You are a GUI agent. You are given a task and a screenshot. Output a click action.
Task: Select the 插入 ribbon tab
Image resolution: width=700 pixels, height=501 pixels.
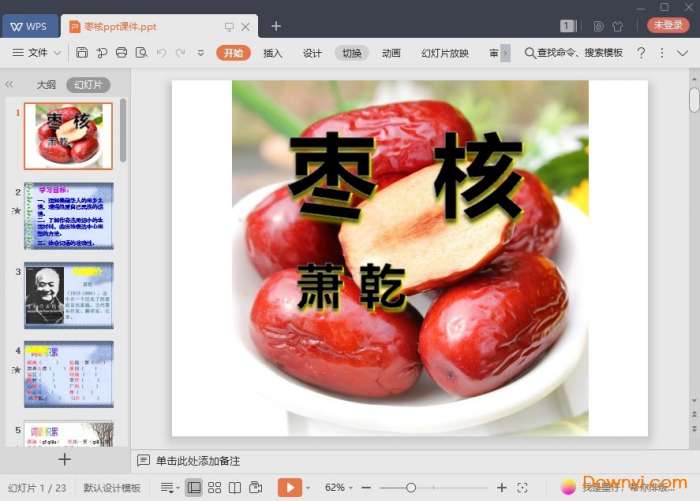(x=272, y=53)
